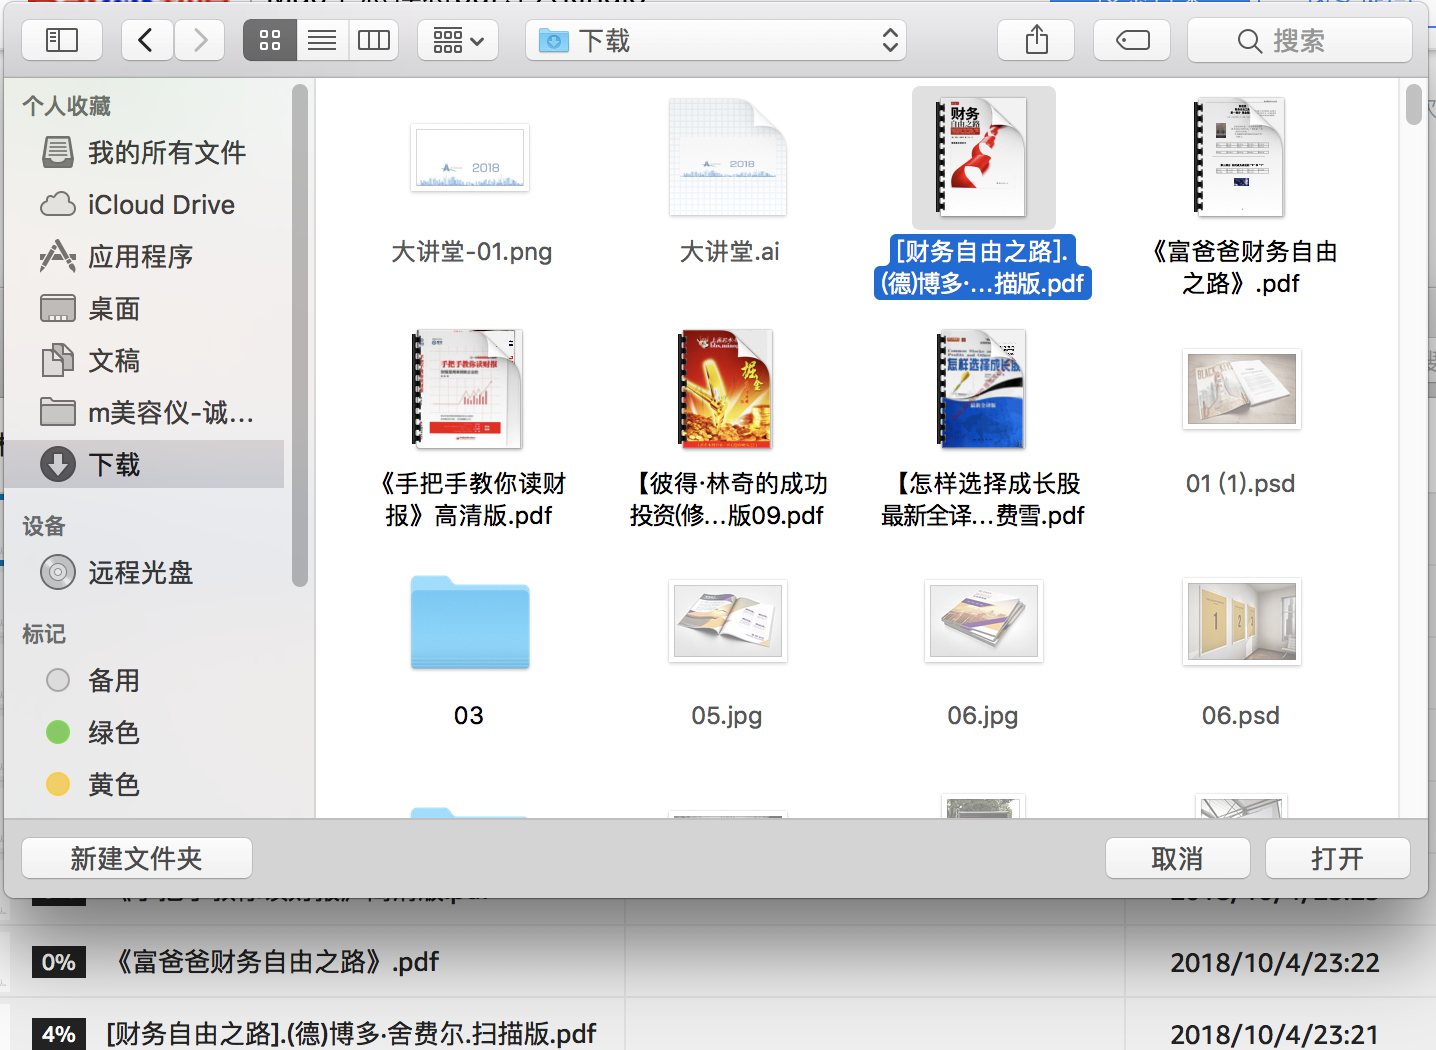Click the 打开 button

[1337, 858]
